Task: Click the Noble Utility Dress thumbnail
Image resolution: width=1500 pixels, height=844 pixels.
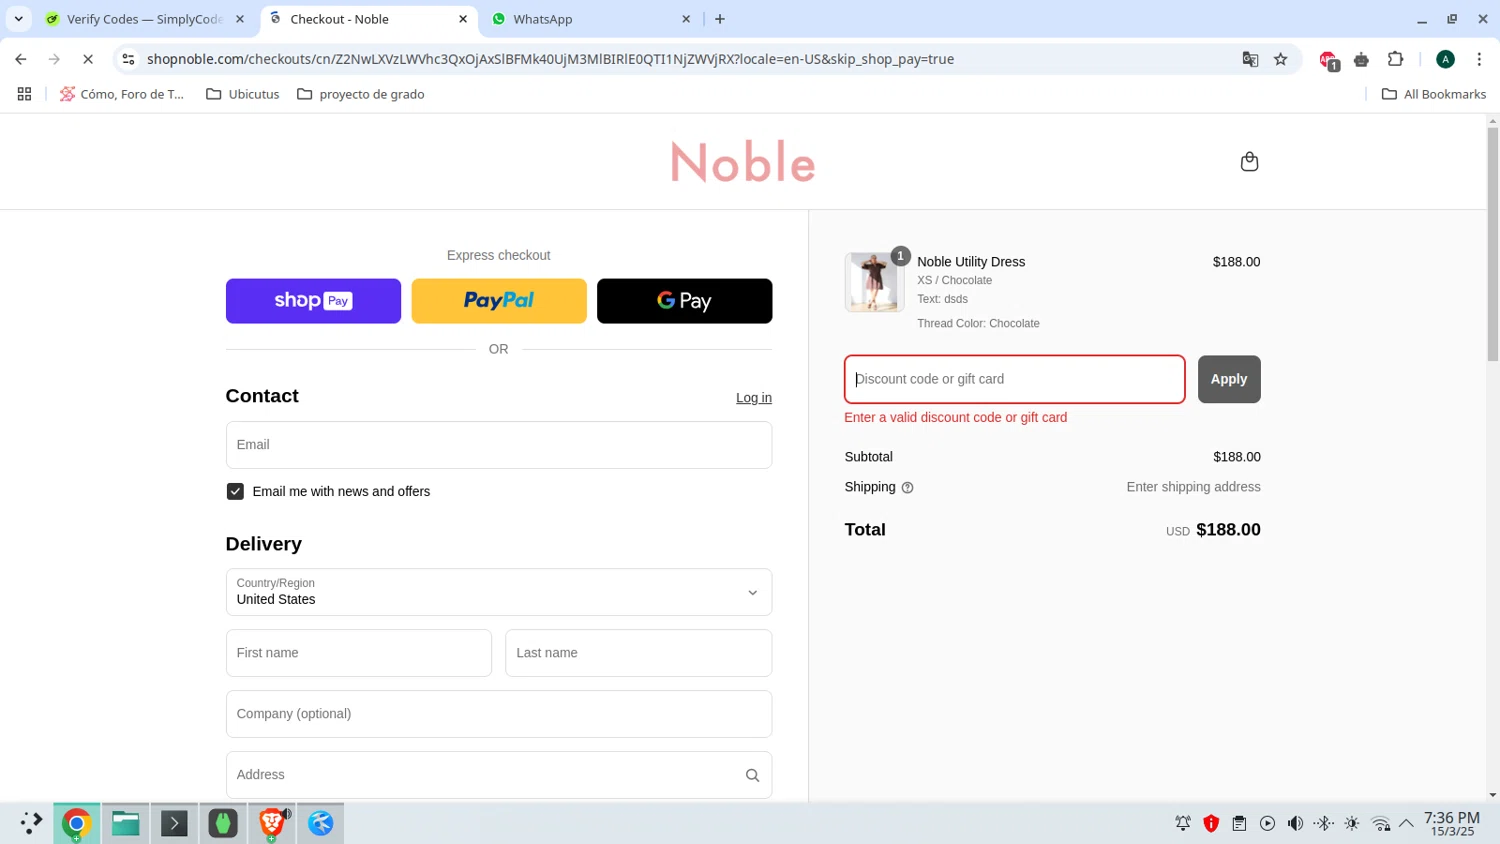Action: click(874, 282)
